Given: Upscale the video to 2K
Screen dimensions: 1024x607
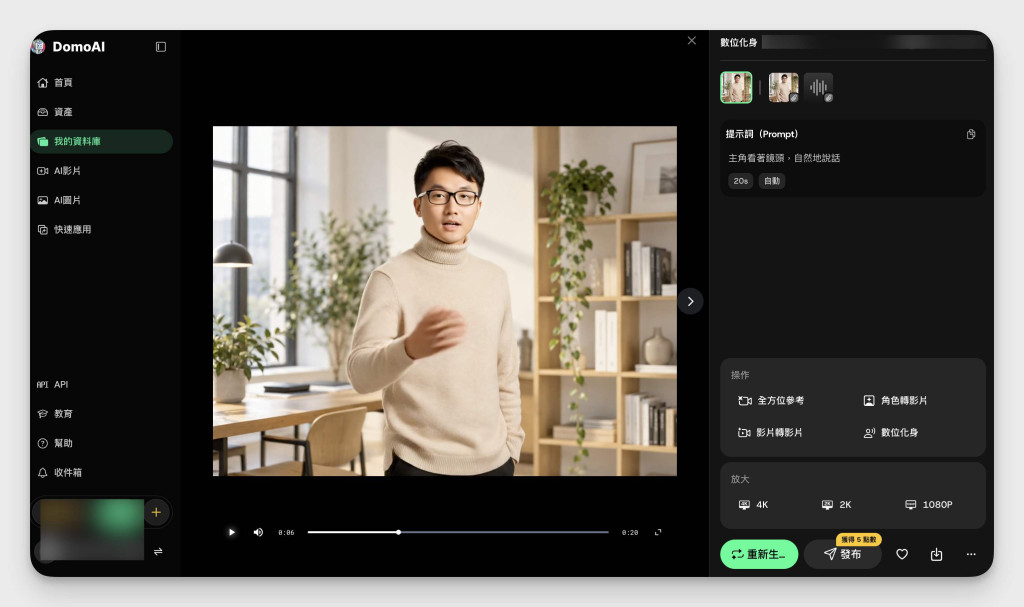Looking at the screenshot, I should (837, 504).
